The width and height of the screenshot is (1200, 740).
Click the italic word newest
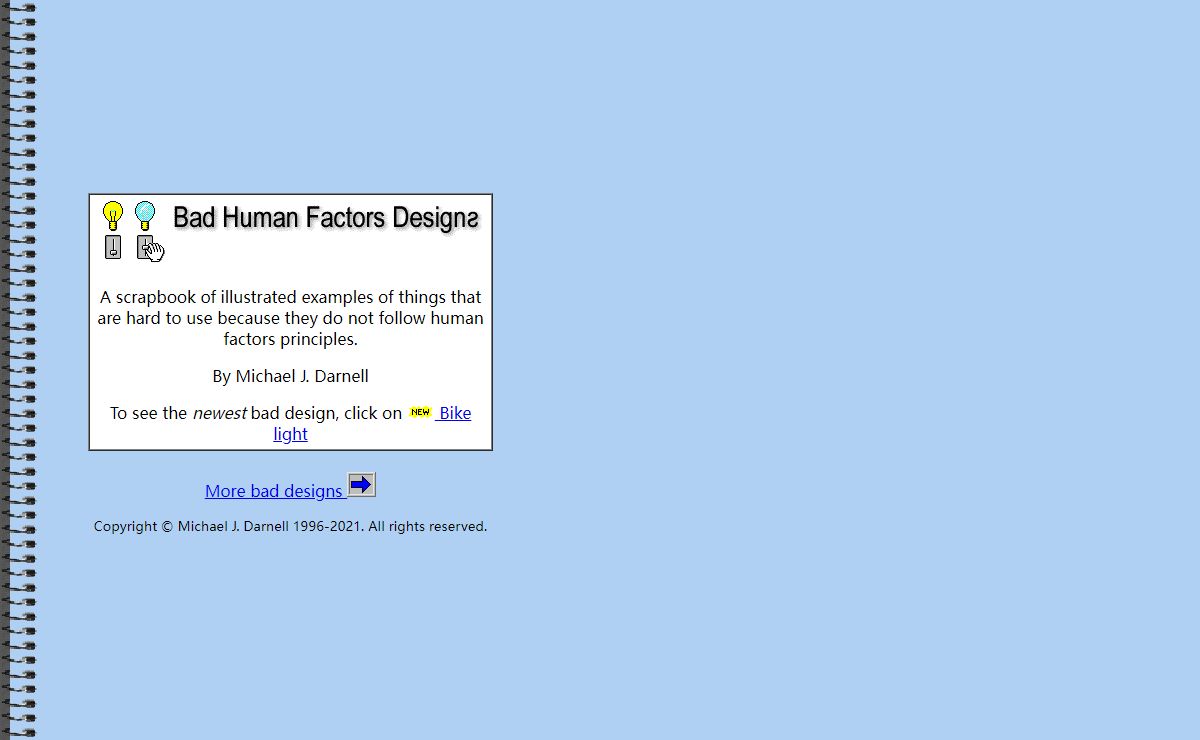click(219, 413)
